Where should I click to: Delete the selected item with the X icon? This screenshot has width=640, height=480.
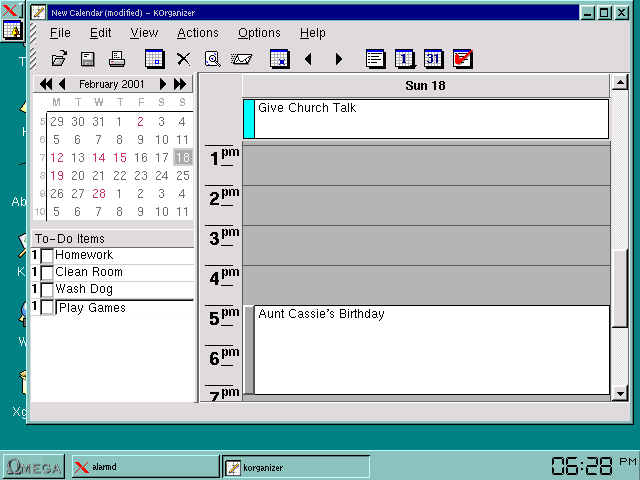click(x=183, y=59)
